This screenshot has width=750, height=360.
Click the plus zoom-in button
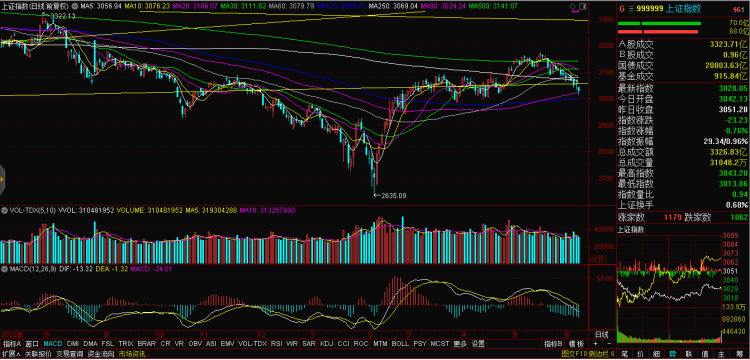(x=596, y=344)
